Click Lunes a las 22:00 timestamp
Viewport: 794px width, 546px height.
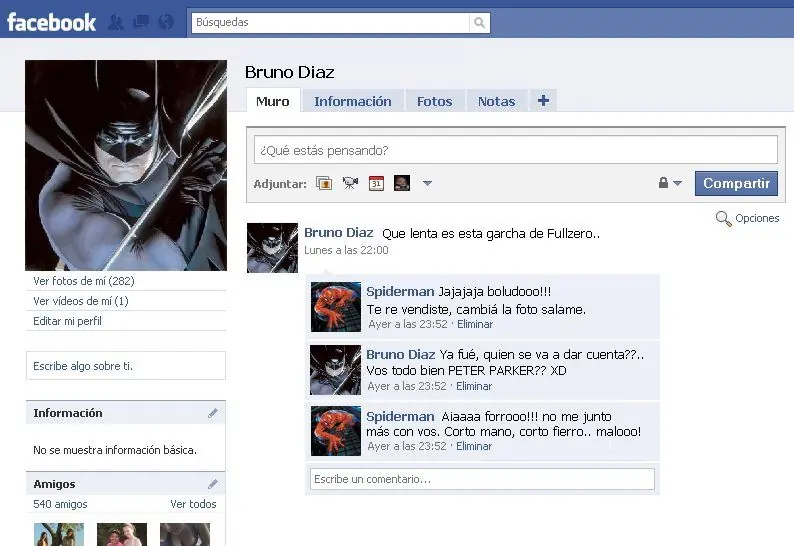pyautogui.click(x=346, y=250)
